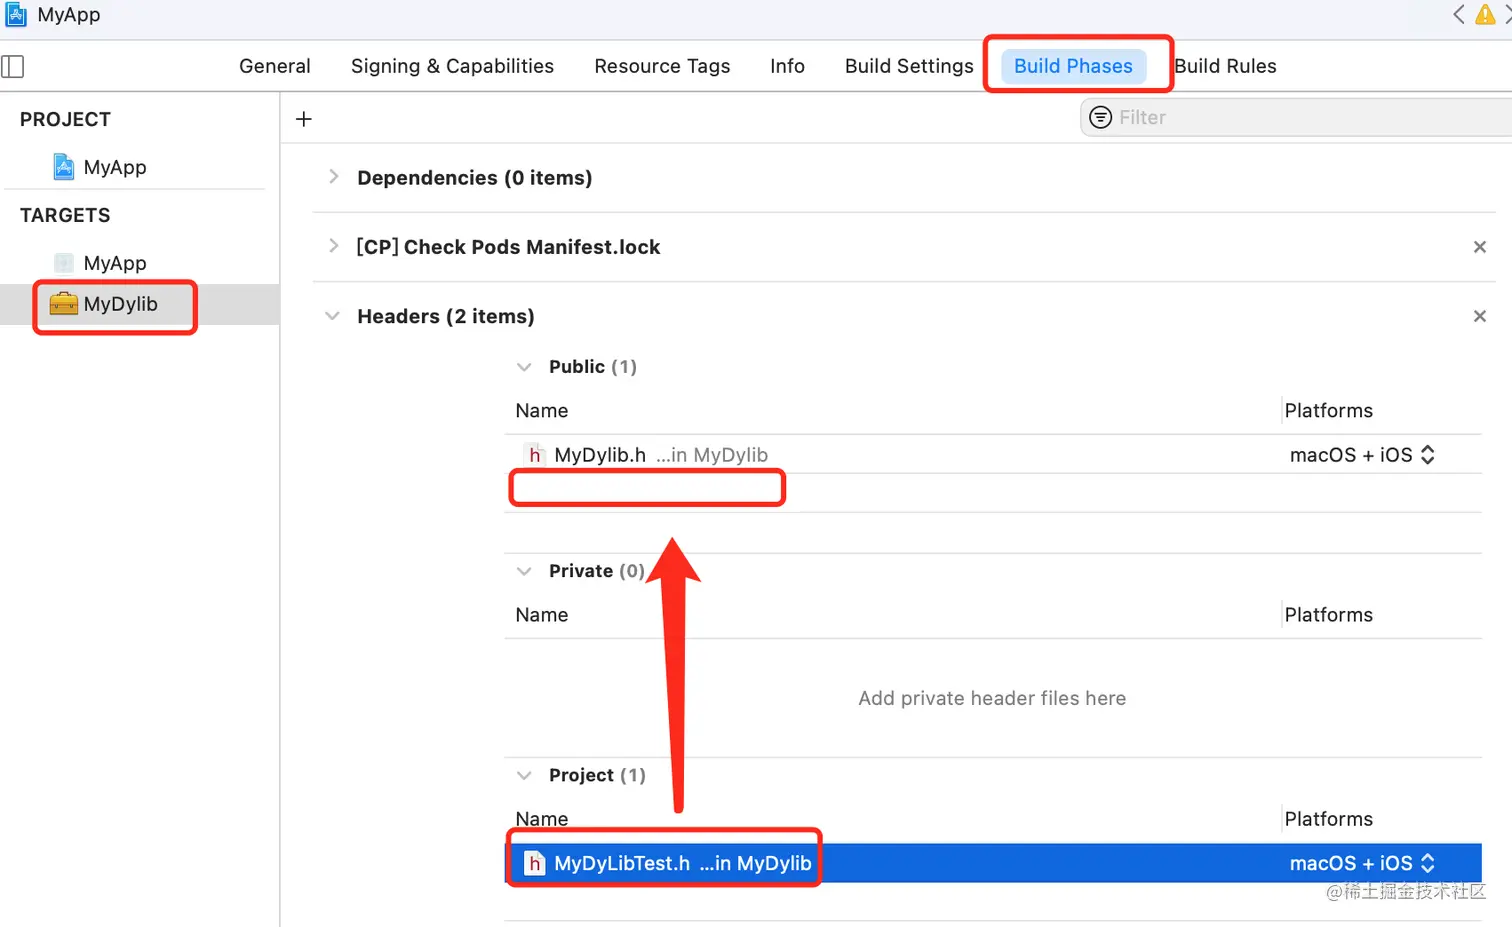
Task: Click the Private (0) group label
Action: click(x=597, y=571)
